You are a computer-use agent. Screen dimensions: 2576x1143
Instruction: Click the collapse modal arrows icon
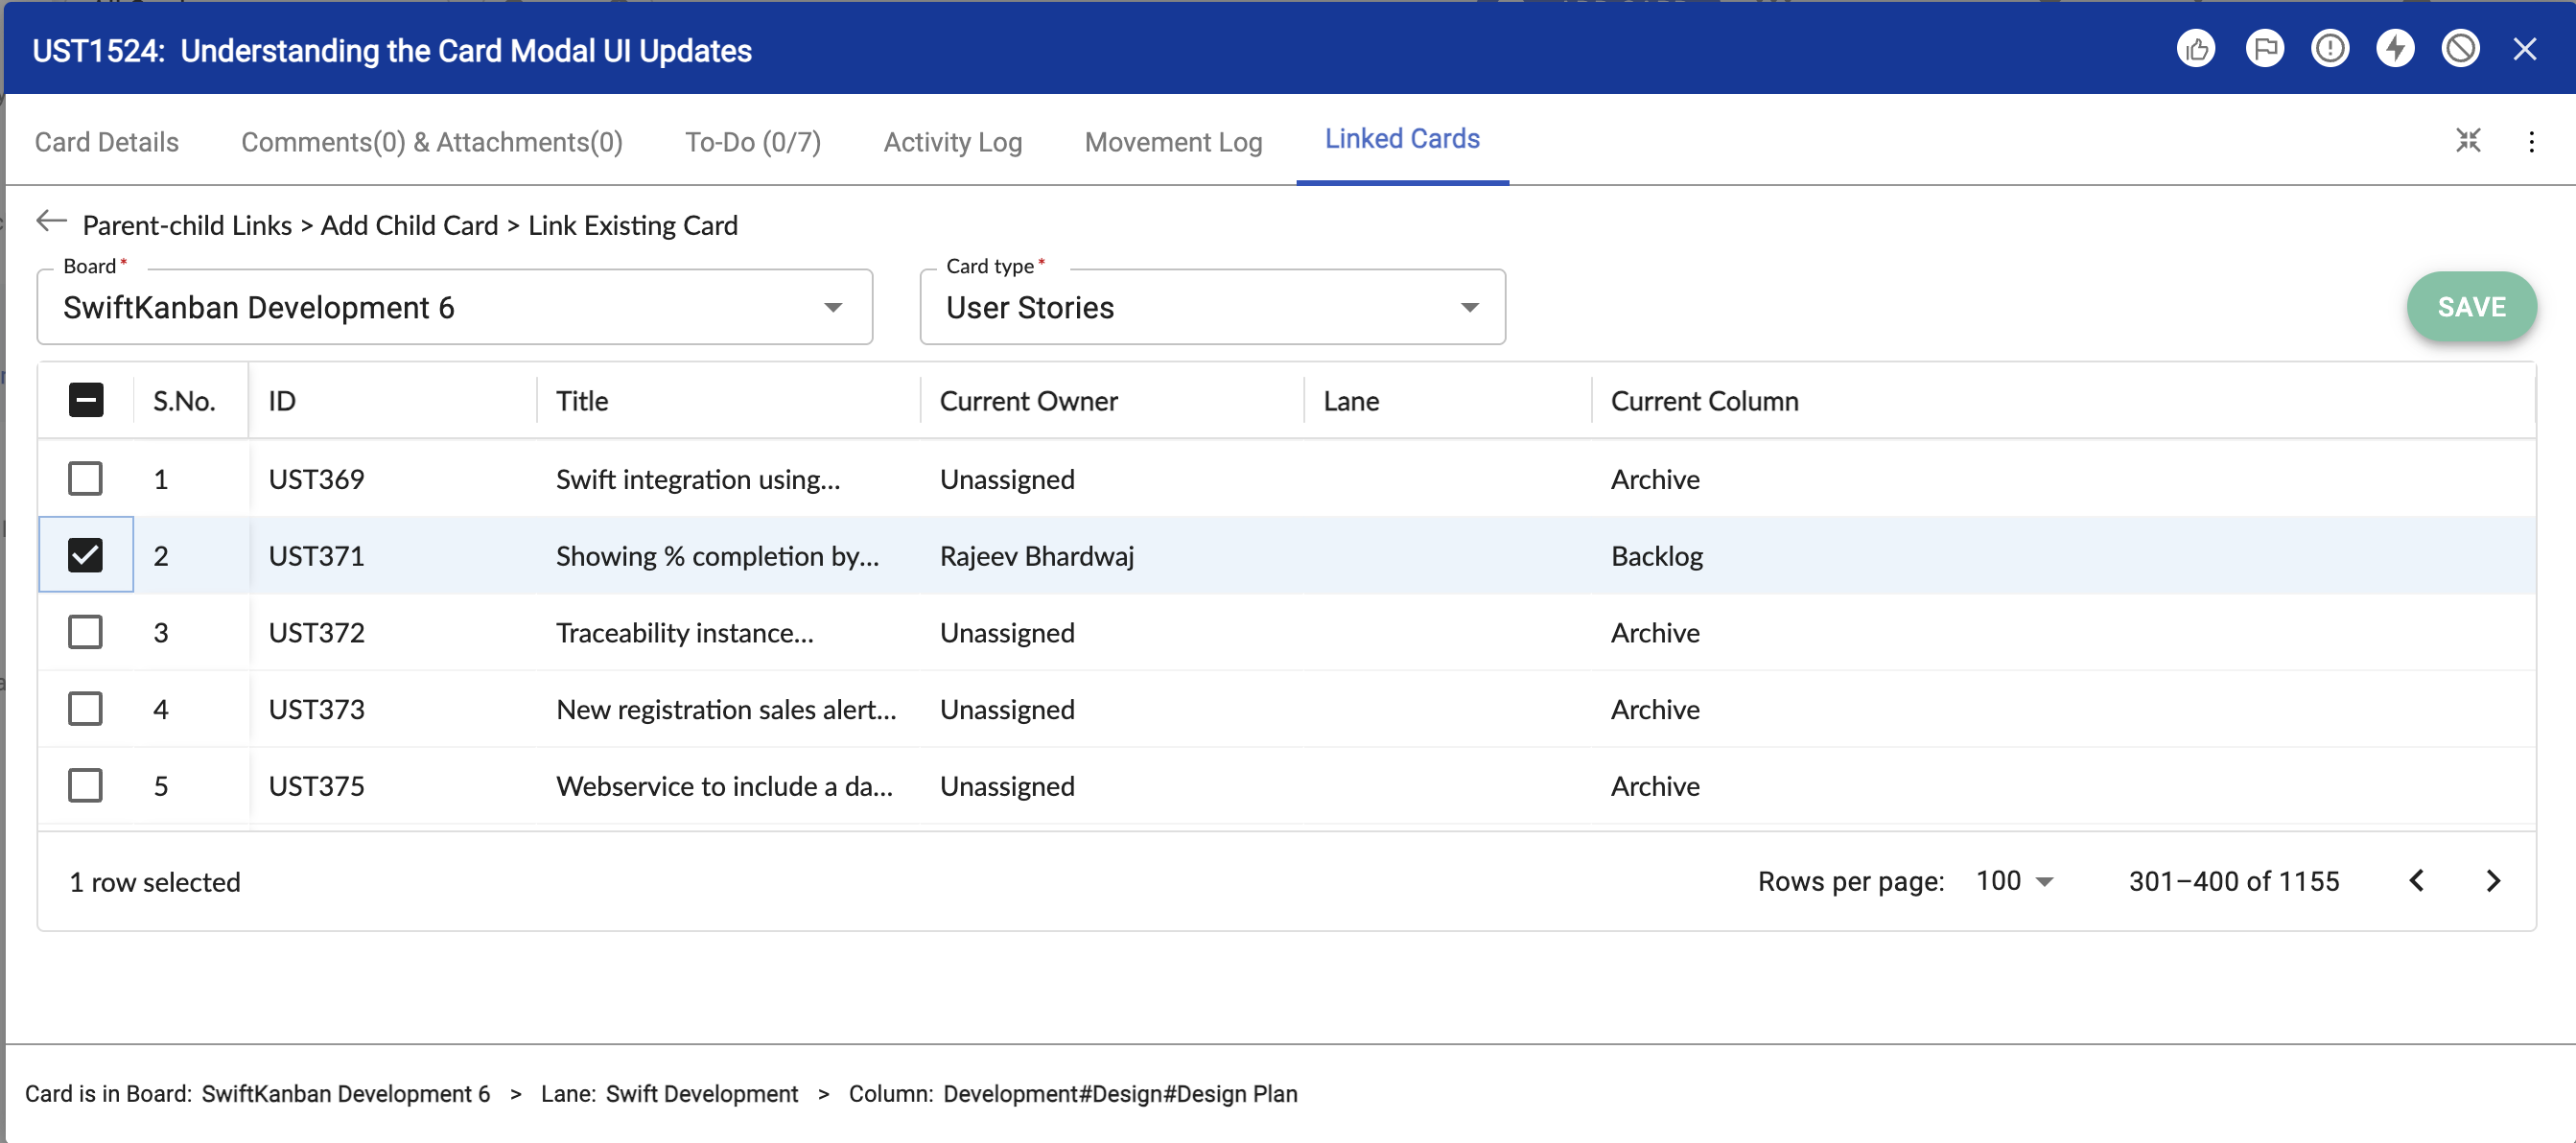tap(2468, 141)
